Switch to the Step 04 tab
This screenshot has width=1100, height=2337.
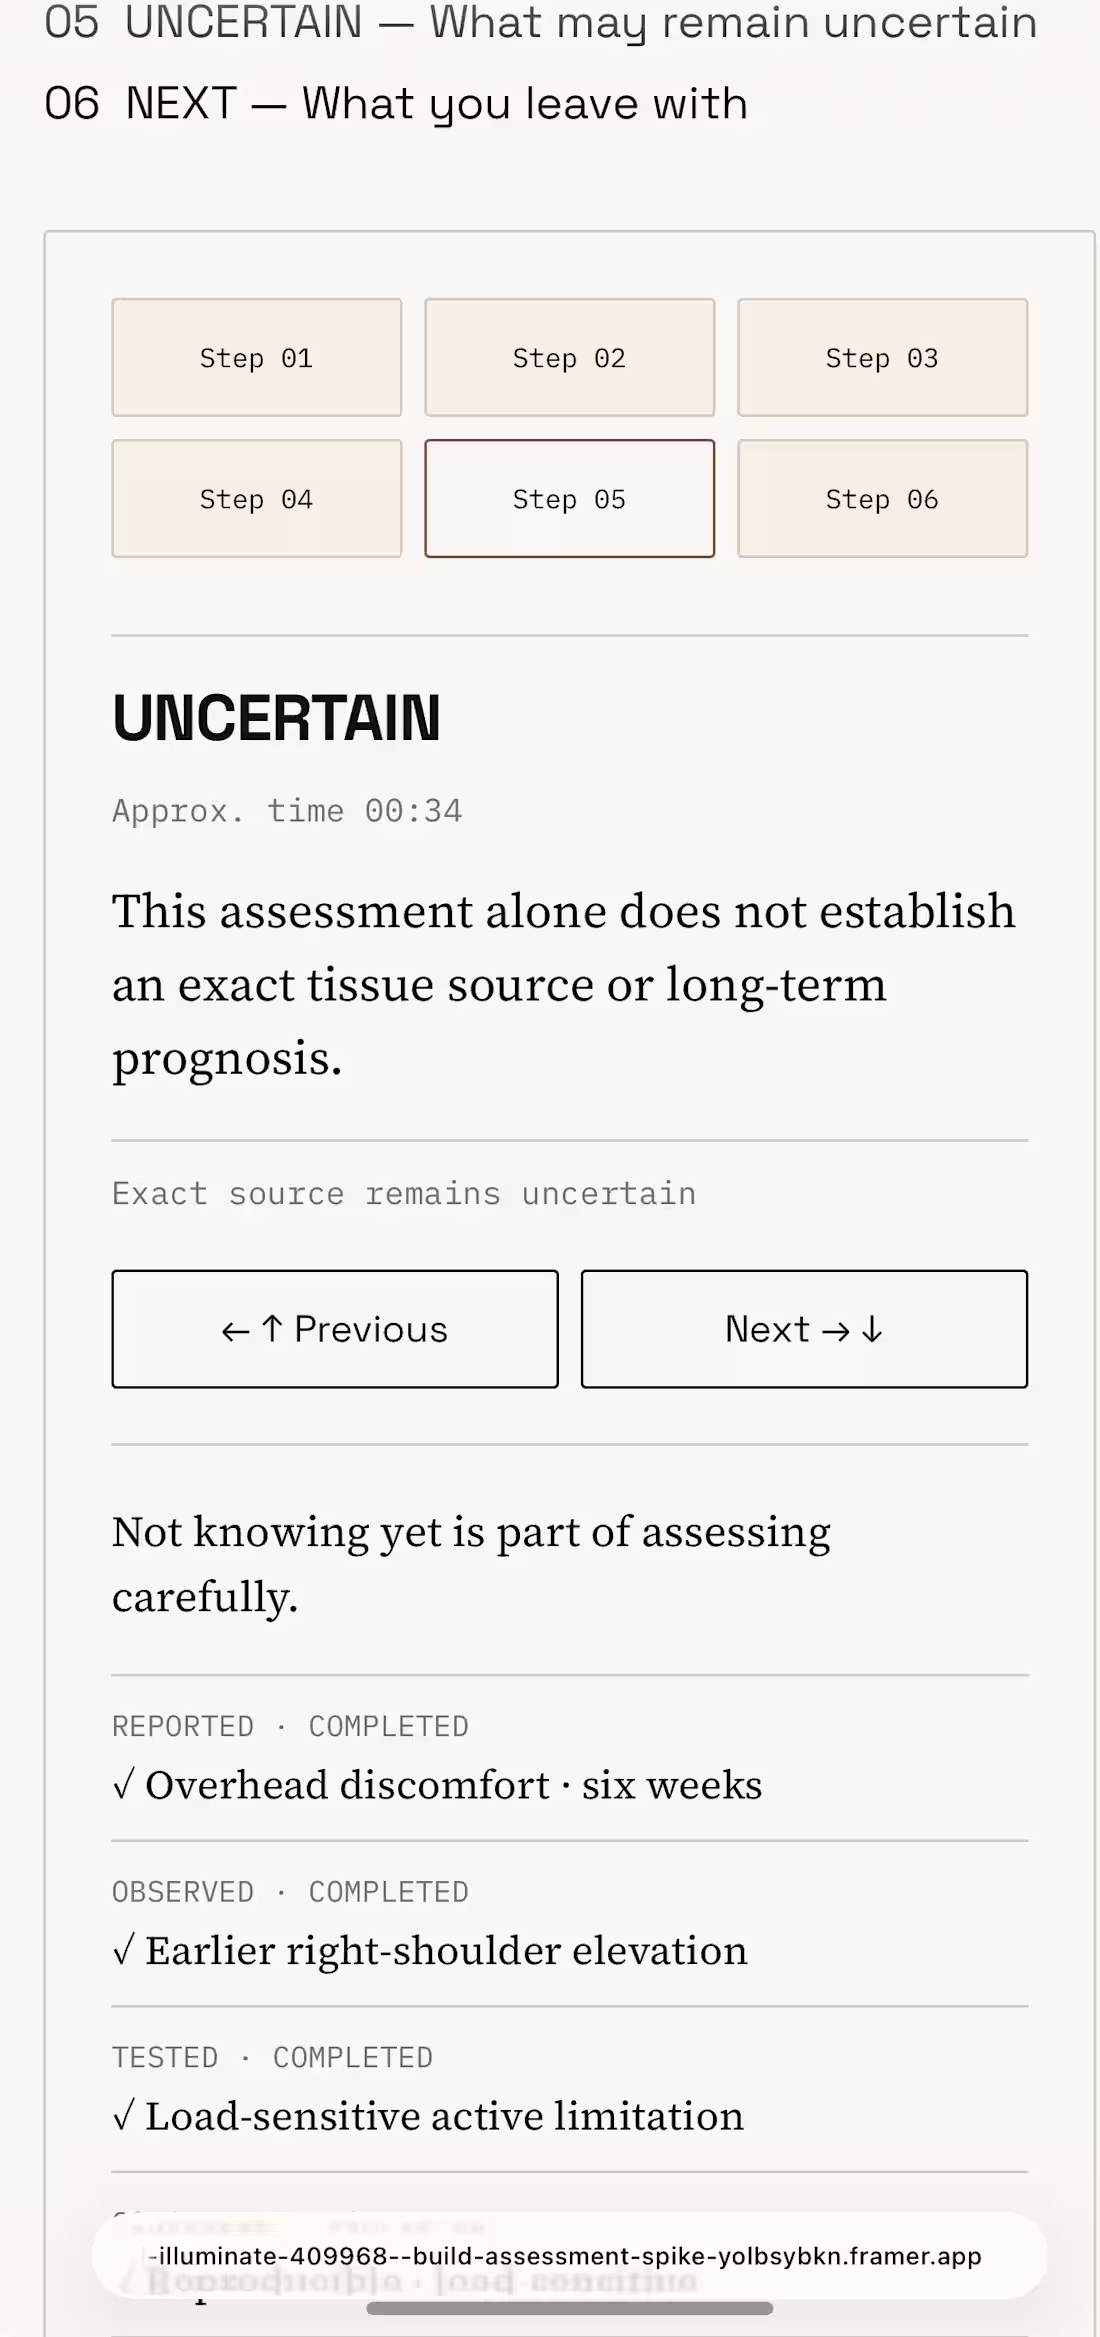coord(257,498)
